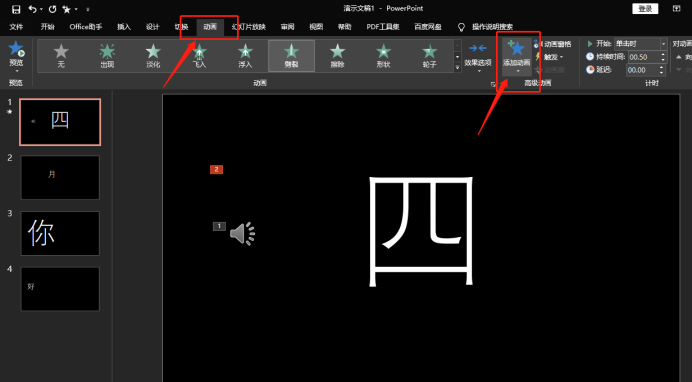Apply the 轮子 wheel animation
692x382 pixels.
tap(429, 56)
